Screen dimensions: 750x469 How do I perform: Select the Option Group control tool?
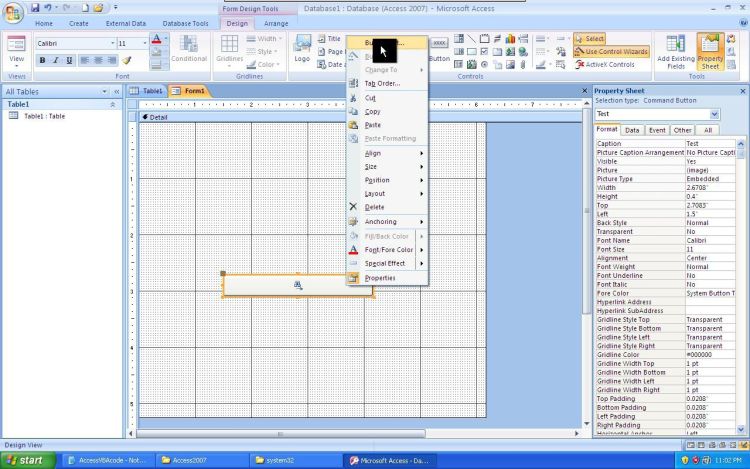coord(485,39)
